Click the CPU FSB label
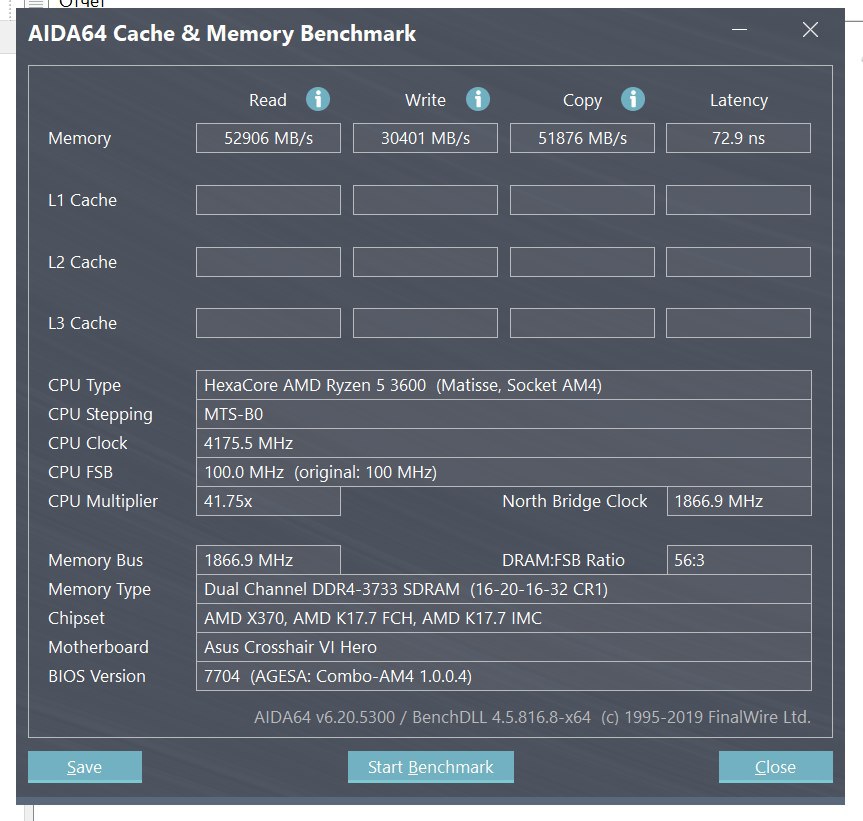Viewport: 863px width, 821px height. pos(80,472)
